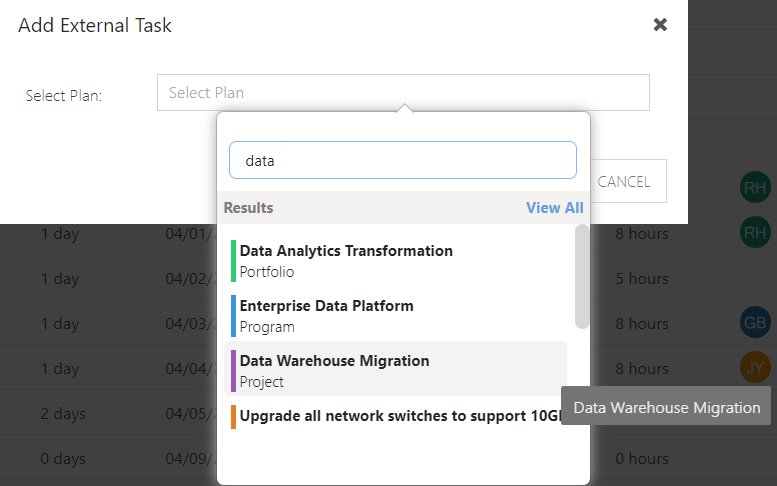The width and height of the screenshot is (777, 486).
Task: Close the Add External Task dialog
Action: 660,24
